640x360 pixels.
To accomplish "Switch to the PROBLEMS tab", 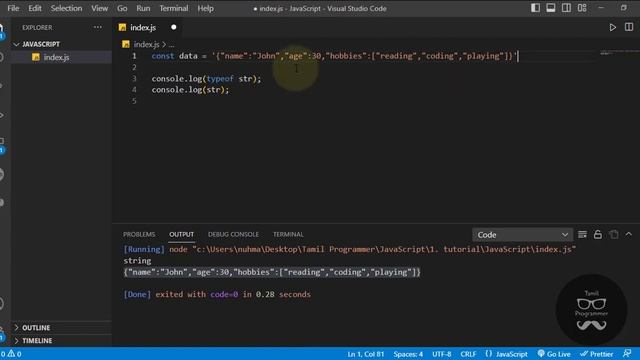I will 139,234.
